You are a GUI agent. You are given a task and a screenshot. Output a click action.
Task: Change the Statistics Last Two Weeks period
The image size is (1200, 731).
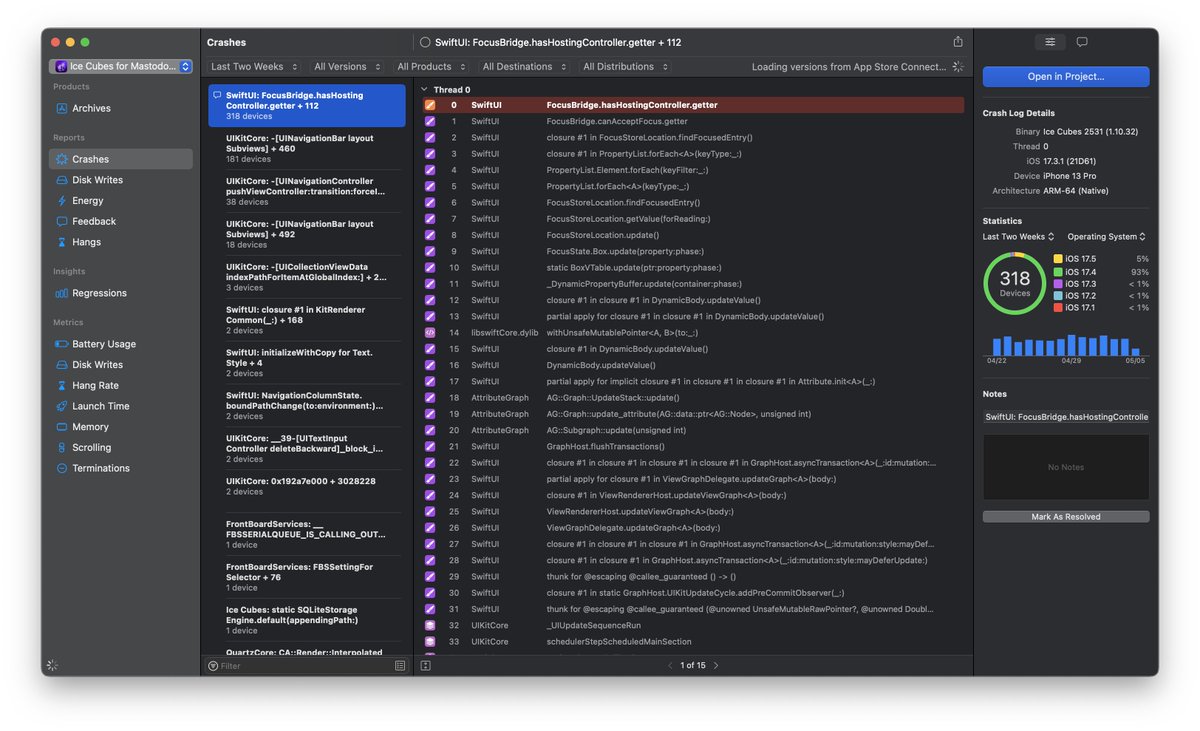(1018, 237)
